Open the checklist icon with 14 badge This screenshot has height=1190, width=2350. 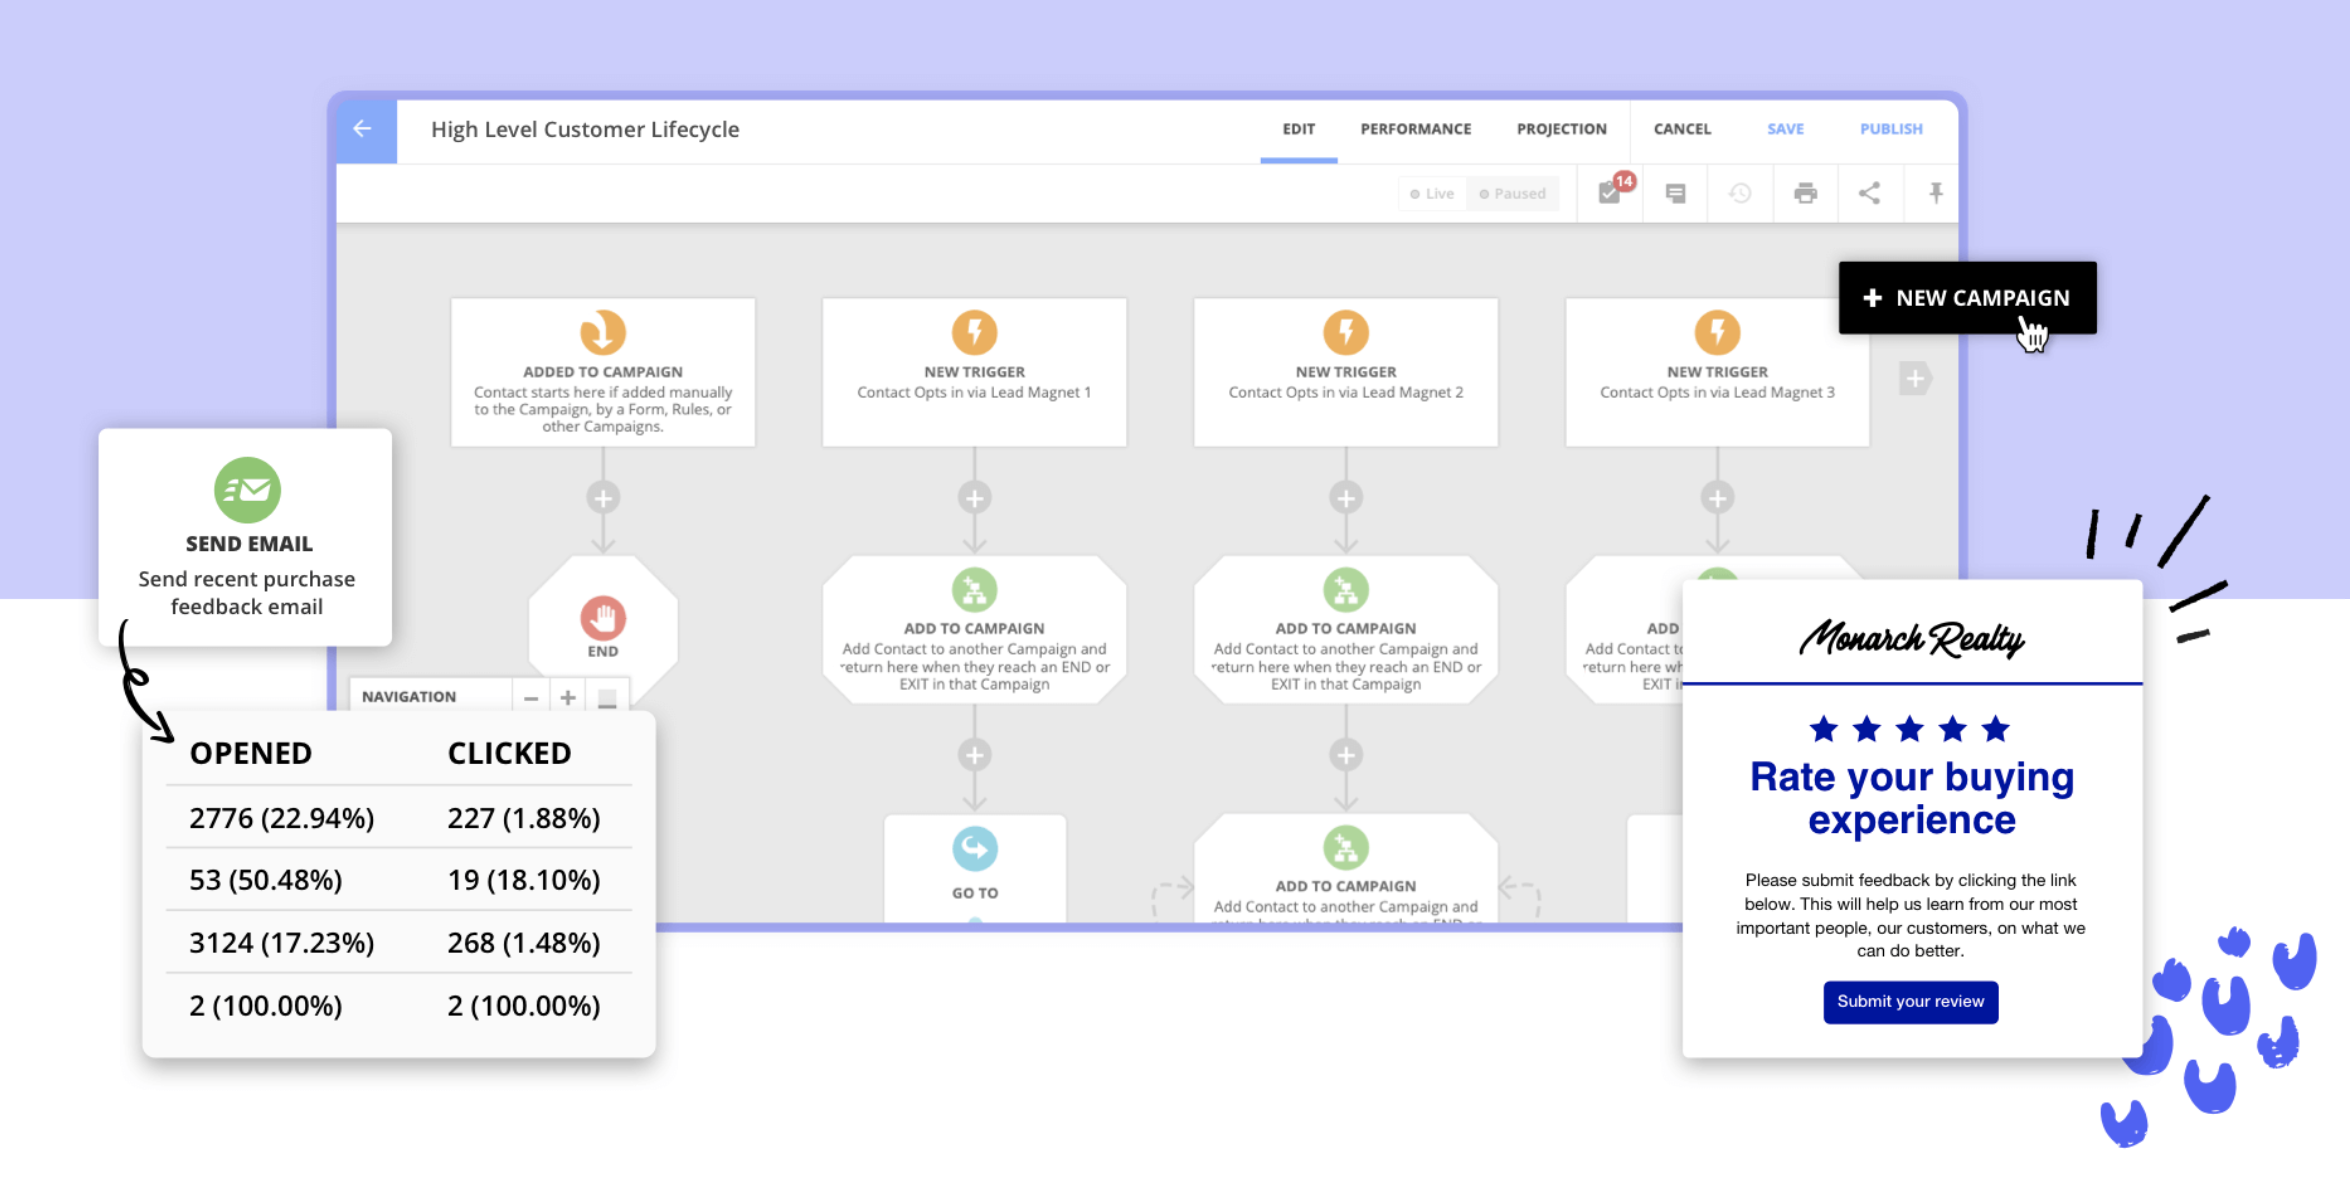point(1610,193)
